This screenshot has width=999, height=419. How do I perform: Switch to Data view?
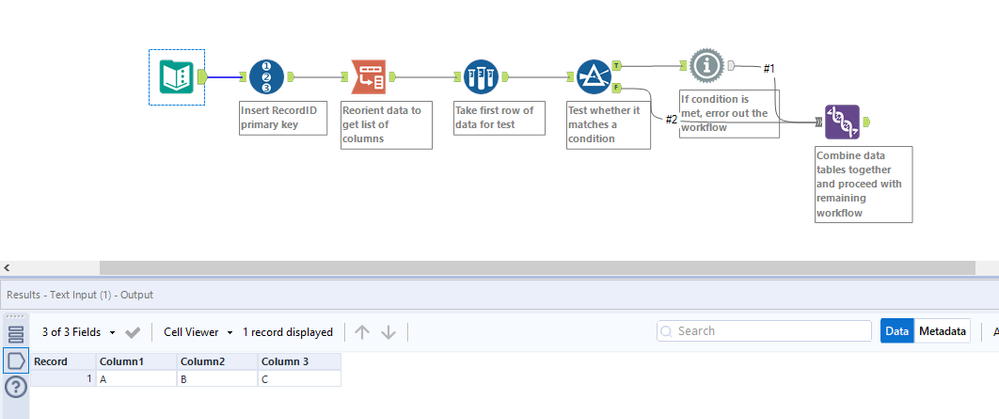point(897,331)
